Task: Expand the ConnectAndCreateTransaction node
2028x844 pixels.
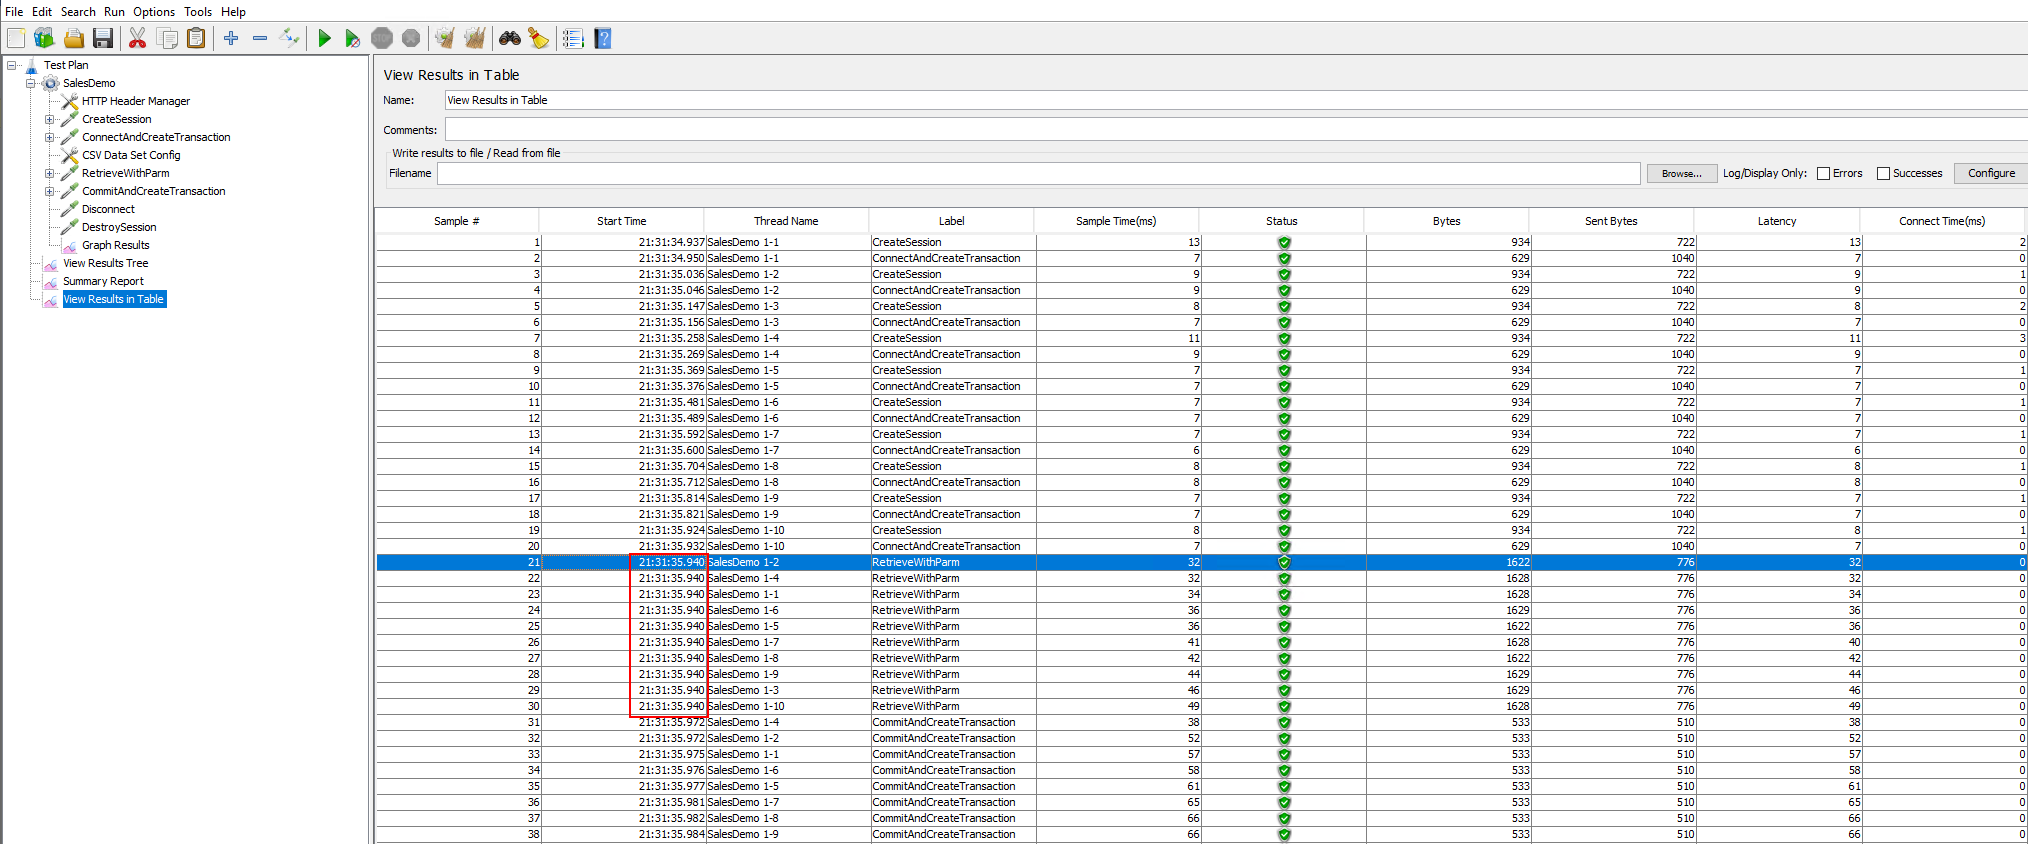Action: 49,137
